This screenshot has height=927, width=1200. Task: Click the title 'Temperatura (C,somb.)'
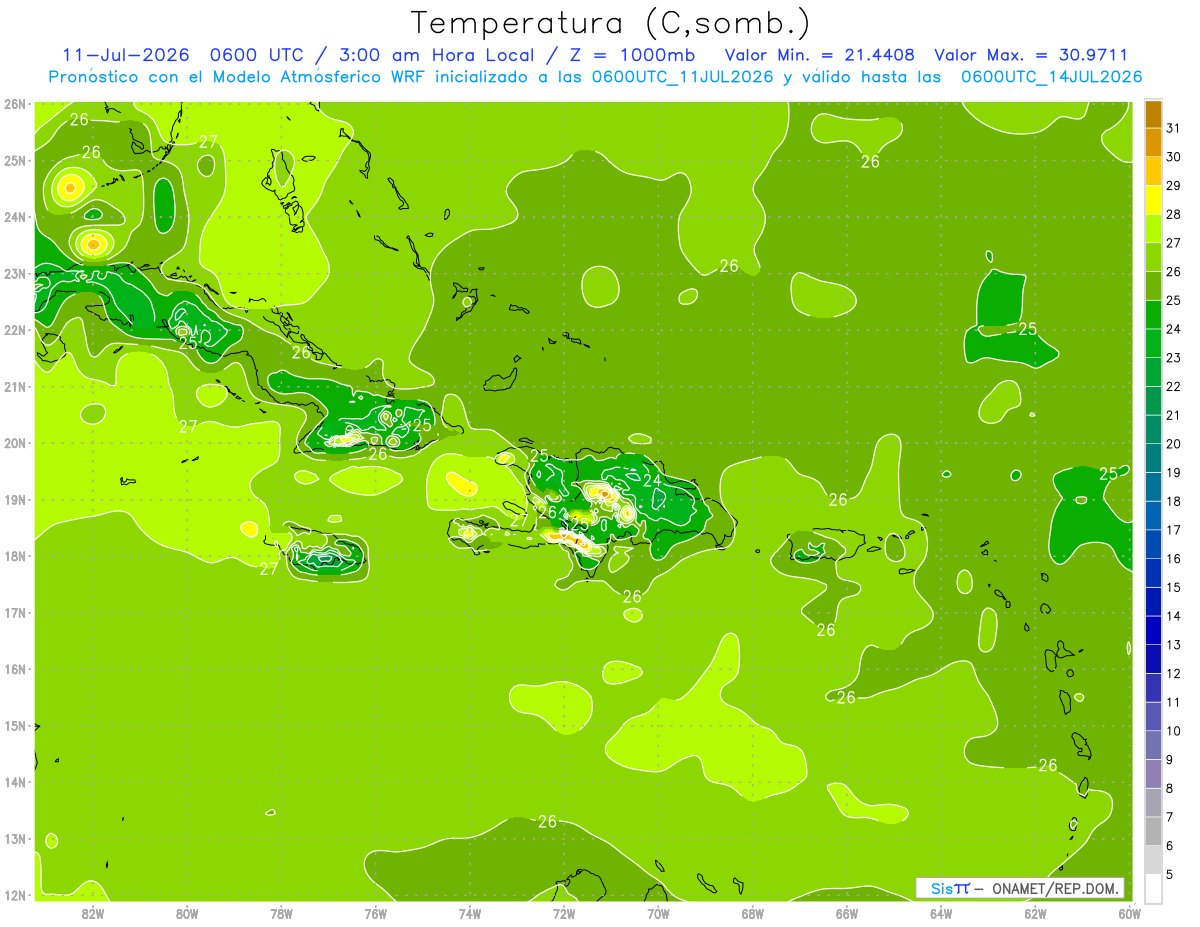pyautogui.click(x=611, y=23)
